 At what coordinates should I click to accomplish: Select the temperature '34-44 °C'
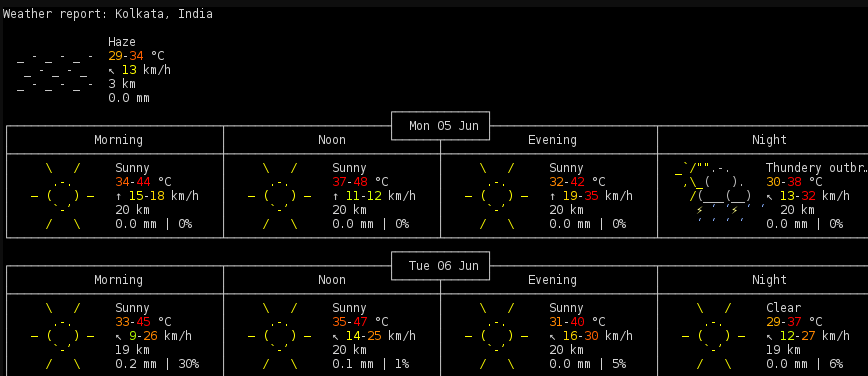[143, 182]
